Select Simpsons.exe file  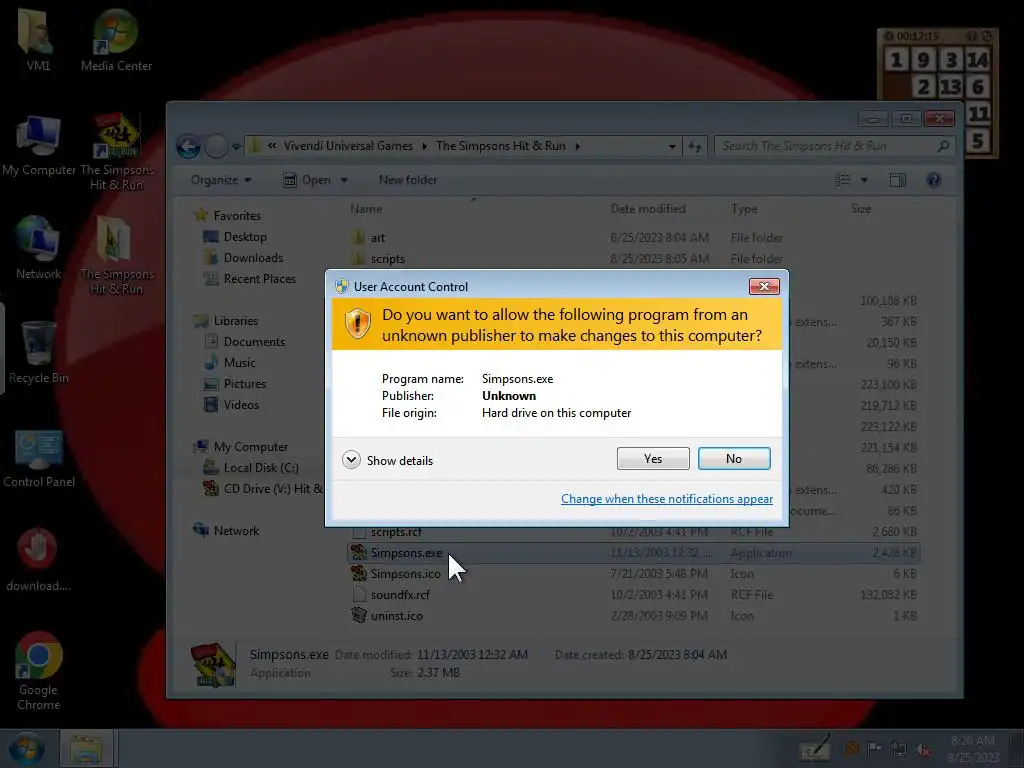pyautogui.click(x=633, y=552)
